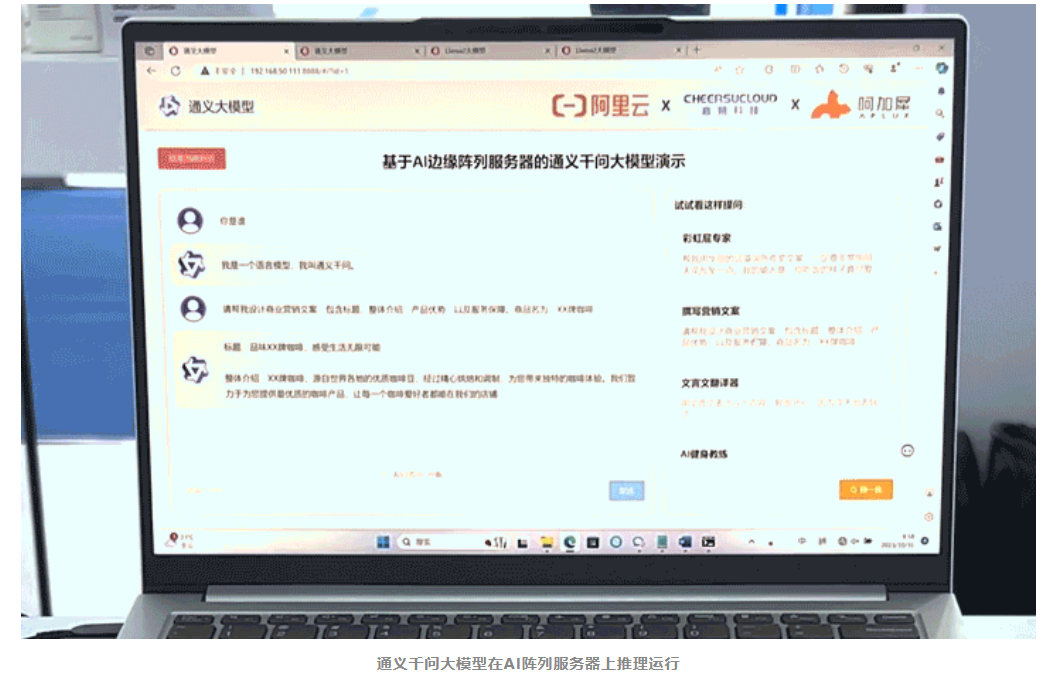Open the browser profile icon
The width and height of the screenshot is (1060, 679).
point(894,68)
